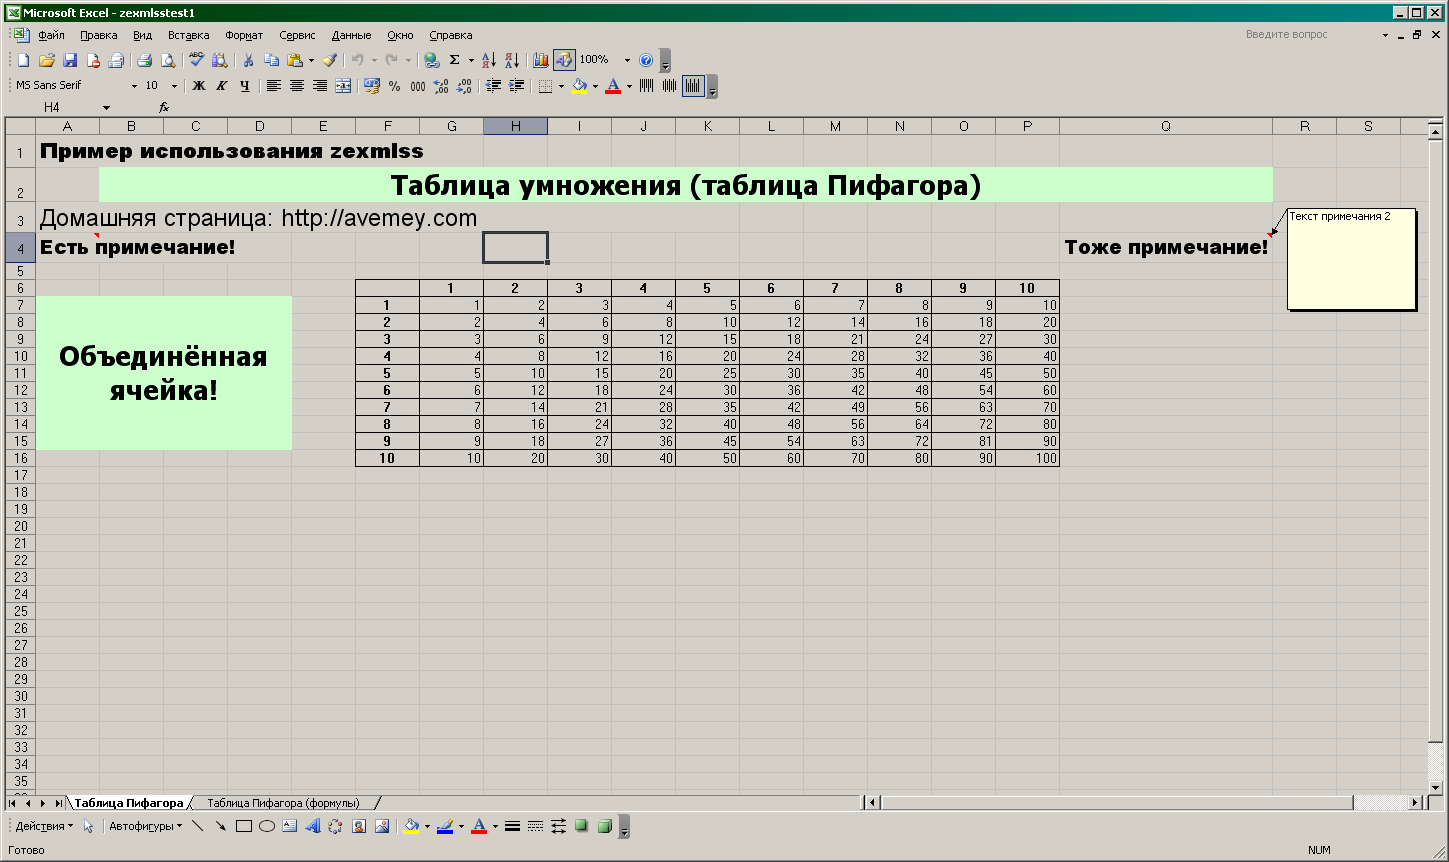Select the Oval shape tool
The image size is (1449, 862).
pos(267,826)
